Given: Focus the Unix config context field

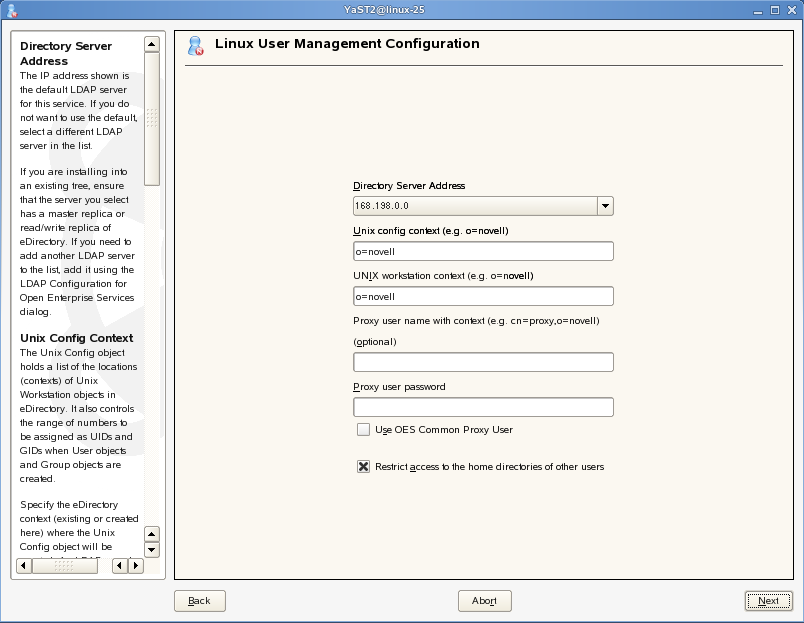Looking at the screenshot, I should (x=483, y=251).
